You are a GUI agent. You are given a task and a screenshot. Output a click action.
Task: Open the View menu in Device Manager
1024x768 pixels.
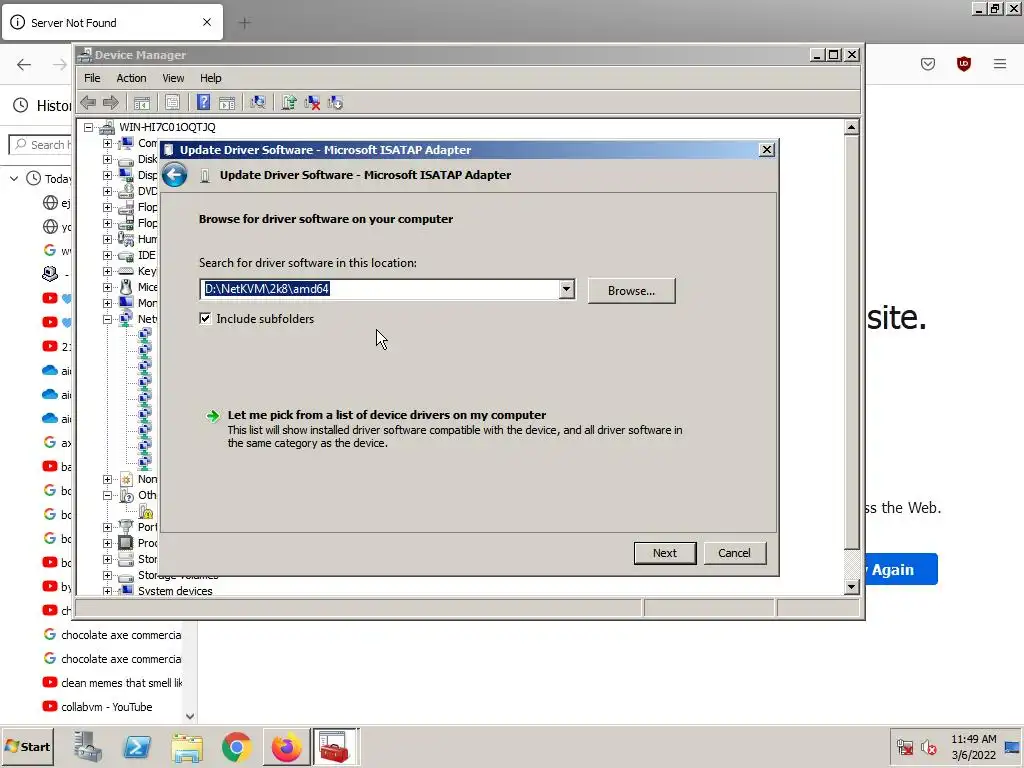pos(173,78)
